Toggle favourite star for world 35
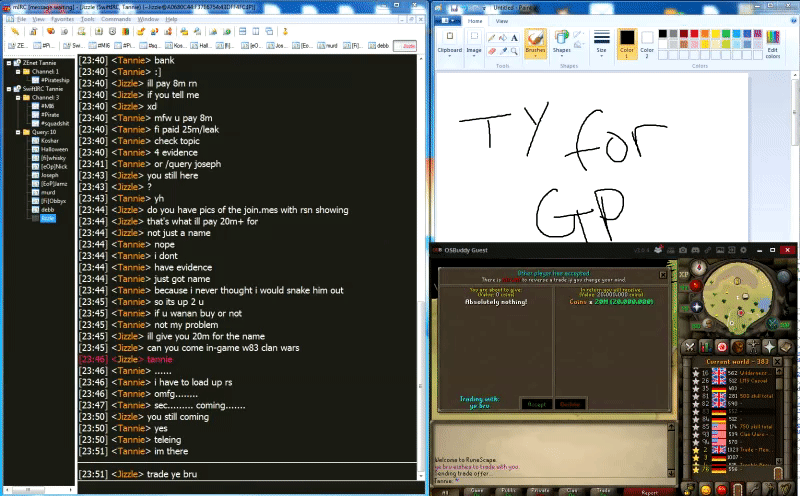 (695, 388)
